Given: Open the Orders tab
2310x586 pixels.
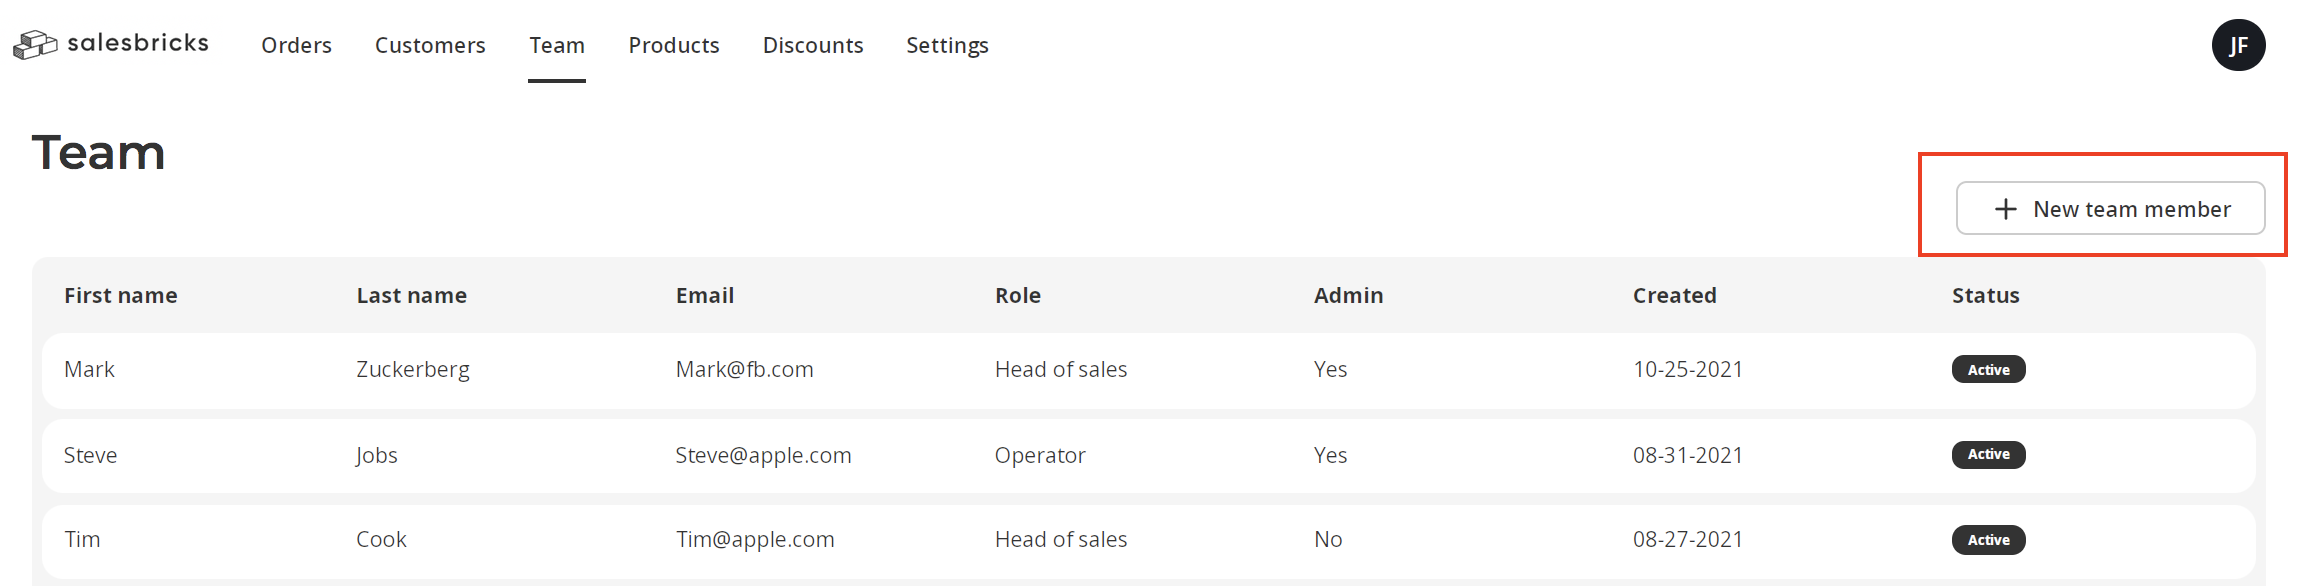Looking at the screenshot, I should coord(296,45).
